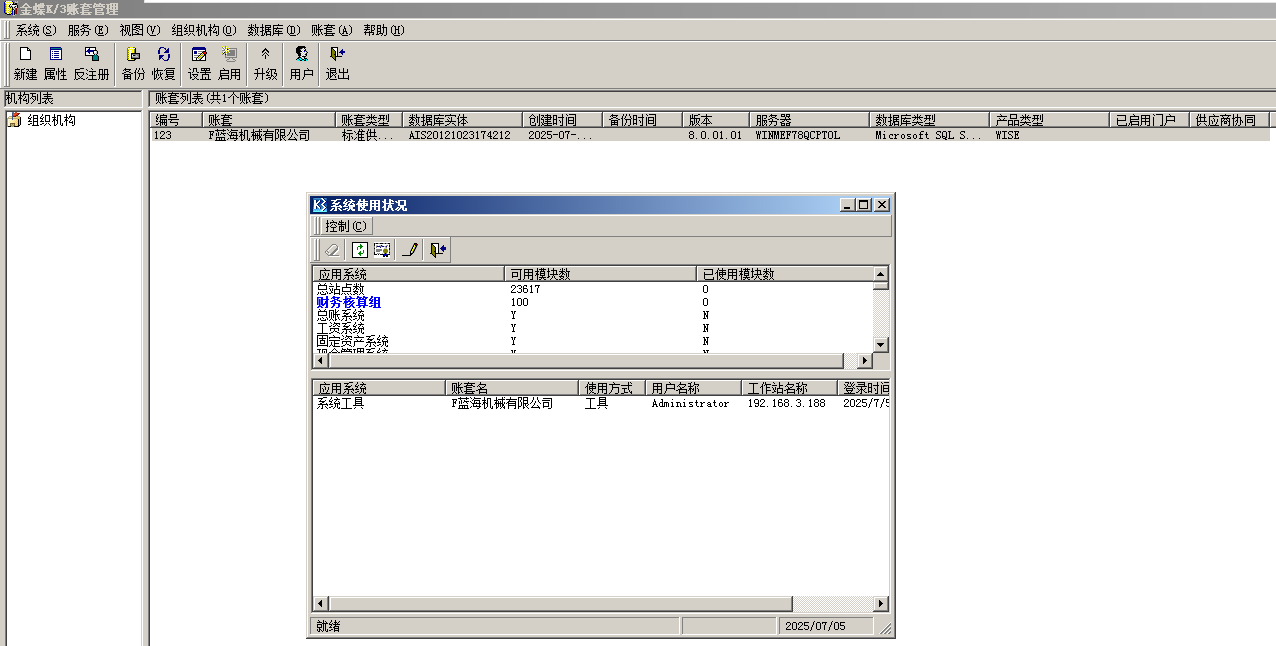
Task: Click the K3 icon in 系统使用状况 title bar
Action: click(320, 205)
